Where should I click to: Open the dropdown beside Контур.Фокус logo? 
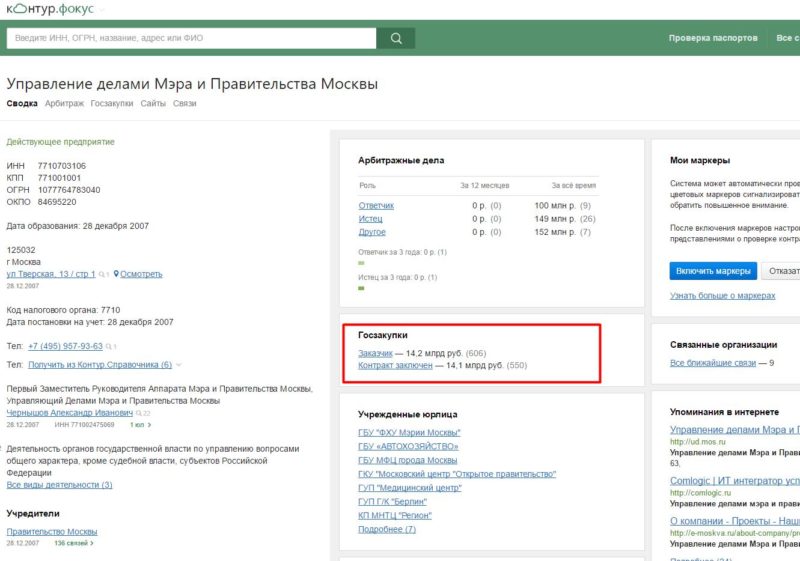click(102, 10)
